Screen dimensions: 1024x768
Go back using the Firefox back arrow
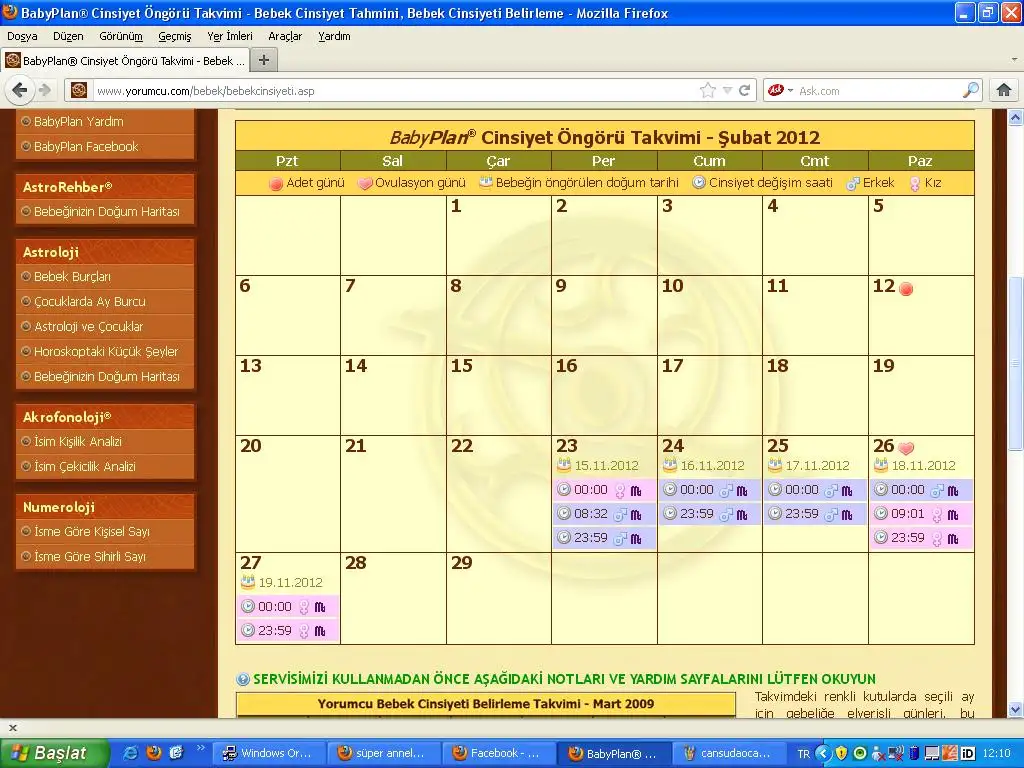[x=20, y=90]
